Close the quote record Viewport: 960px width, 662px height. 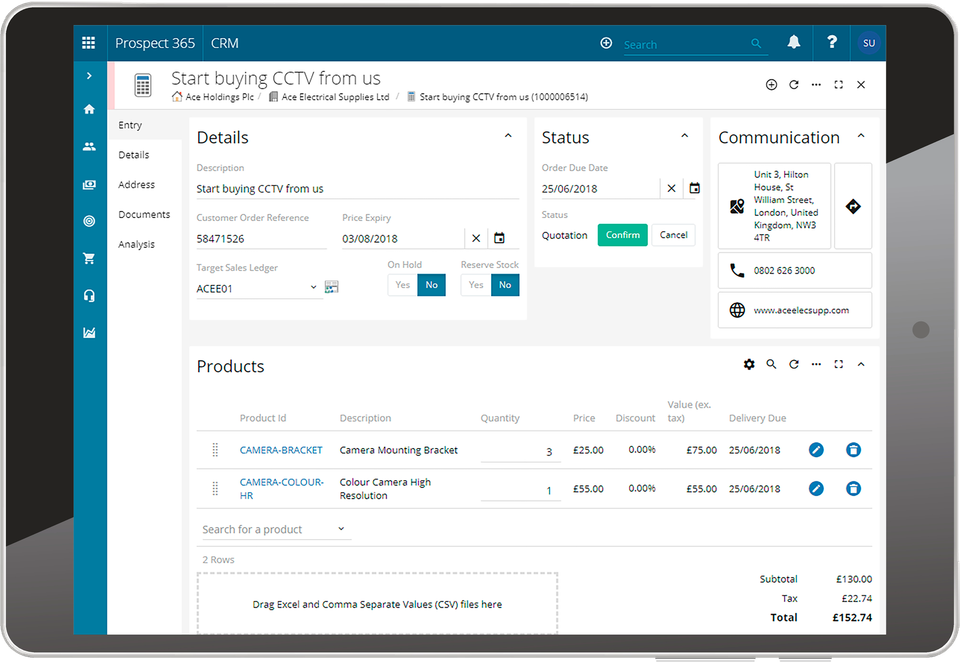coord(861,85)
